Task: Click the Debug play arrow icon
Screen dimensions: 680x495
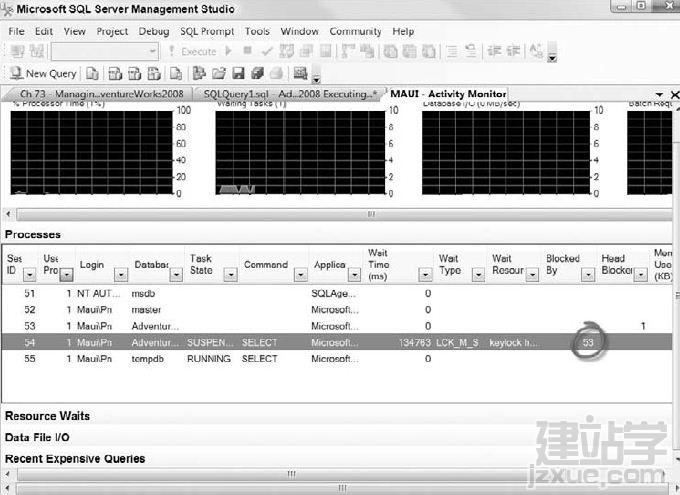Action: [229, 51]
